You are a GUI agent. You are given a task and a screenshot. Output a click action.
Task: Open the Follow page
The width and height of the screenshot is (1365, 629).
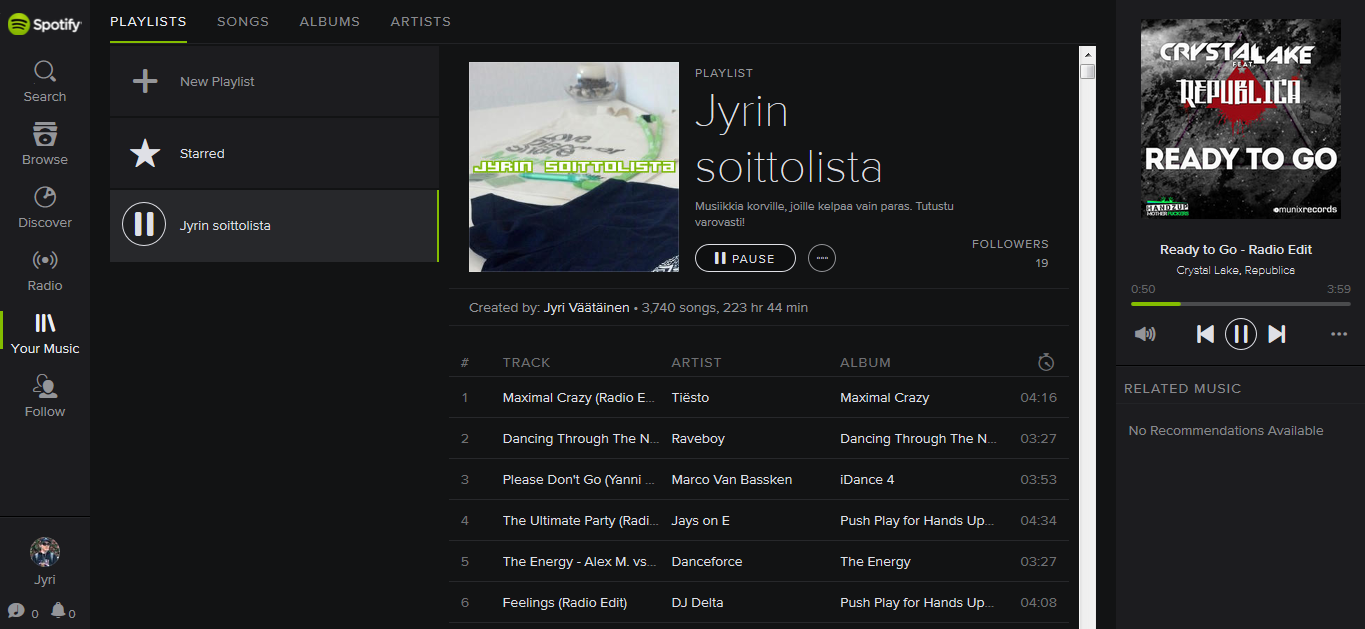(x=45, y=397)
